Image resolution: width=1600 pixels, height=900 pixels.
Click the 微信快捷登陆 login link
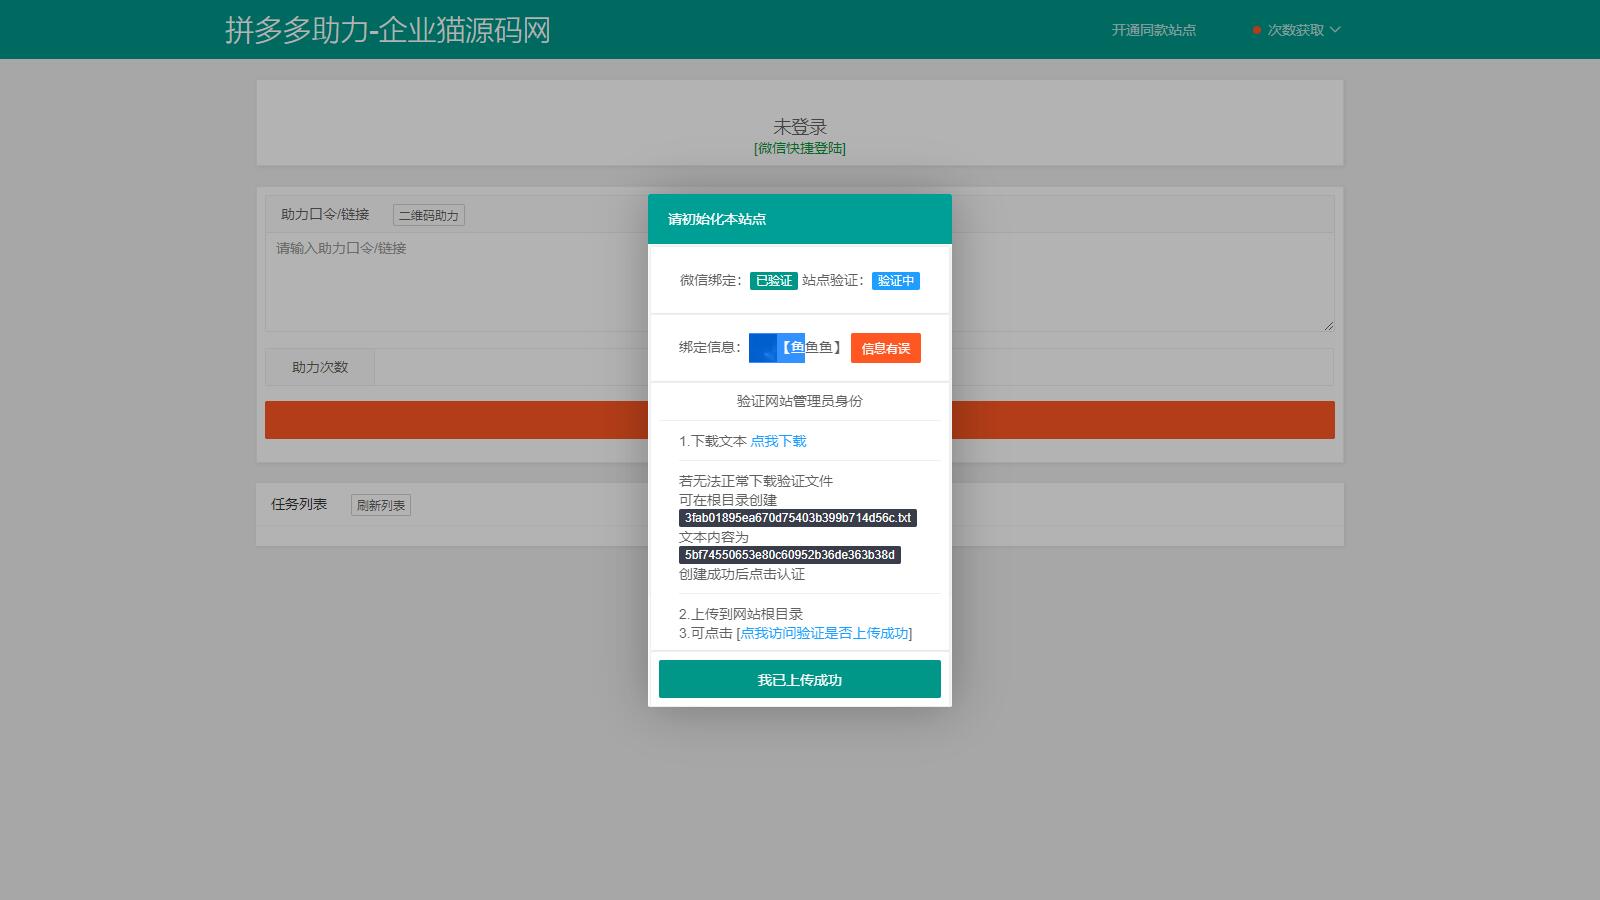799,148
